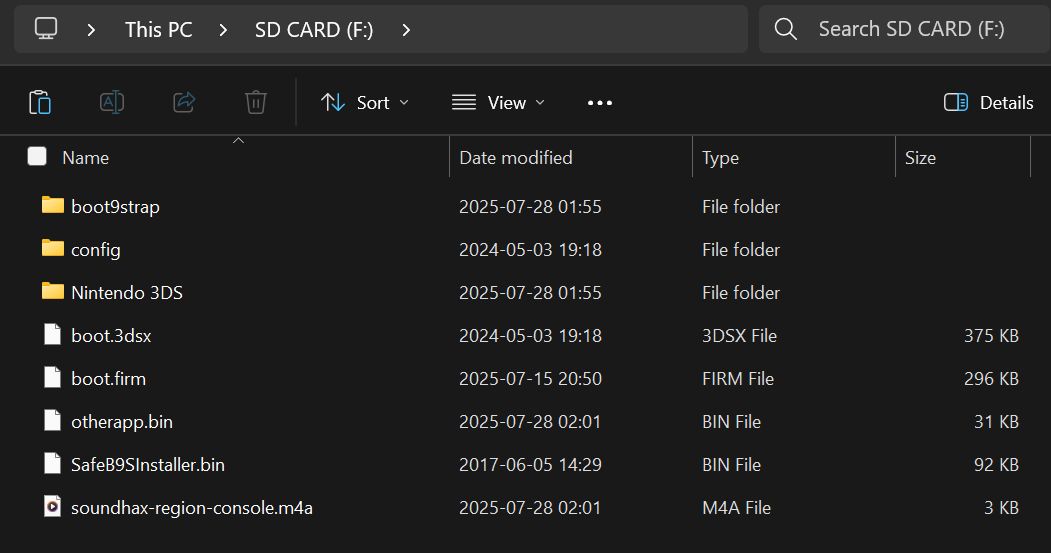Click the monitor icon in the address bar

point(46,29)
